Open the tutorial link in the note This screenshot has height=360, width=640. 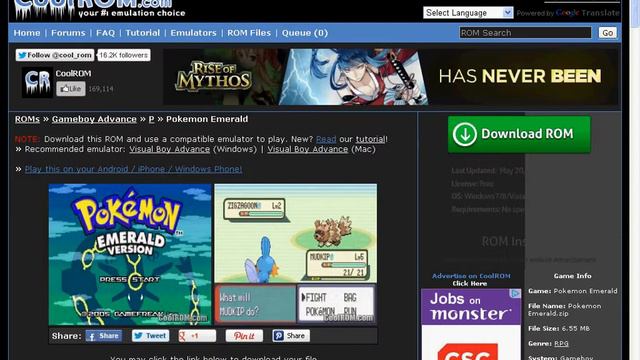[370, 139]
